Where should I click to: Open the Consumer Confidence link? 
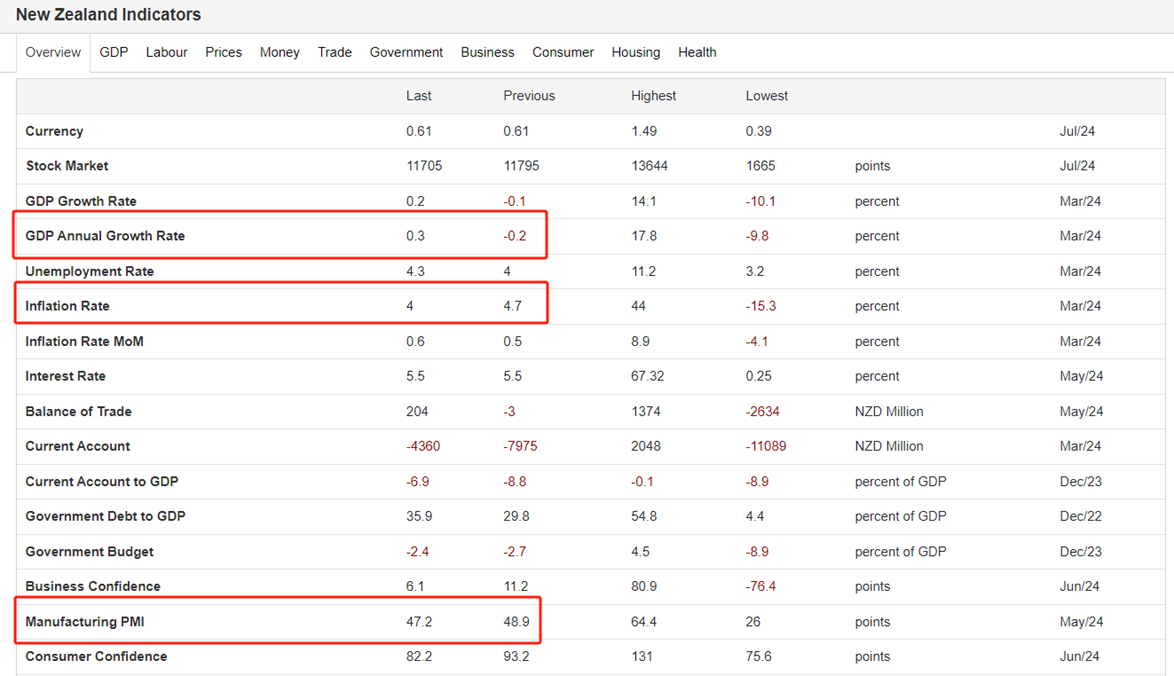click(x=96, y=656)
